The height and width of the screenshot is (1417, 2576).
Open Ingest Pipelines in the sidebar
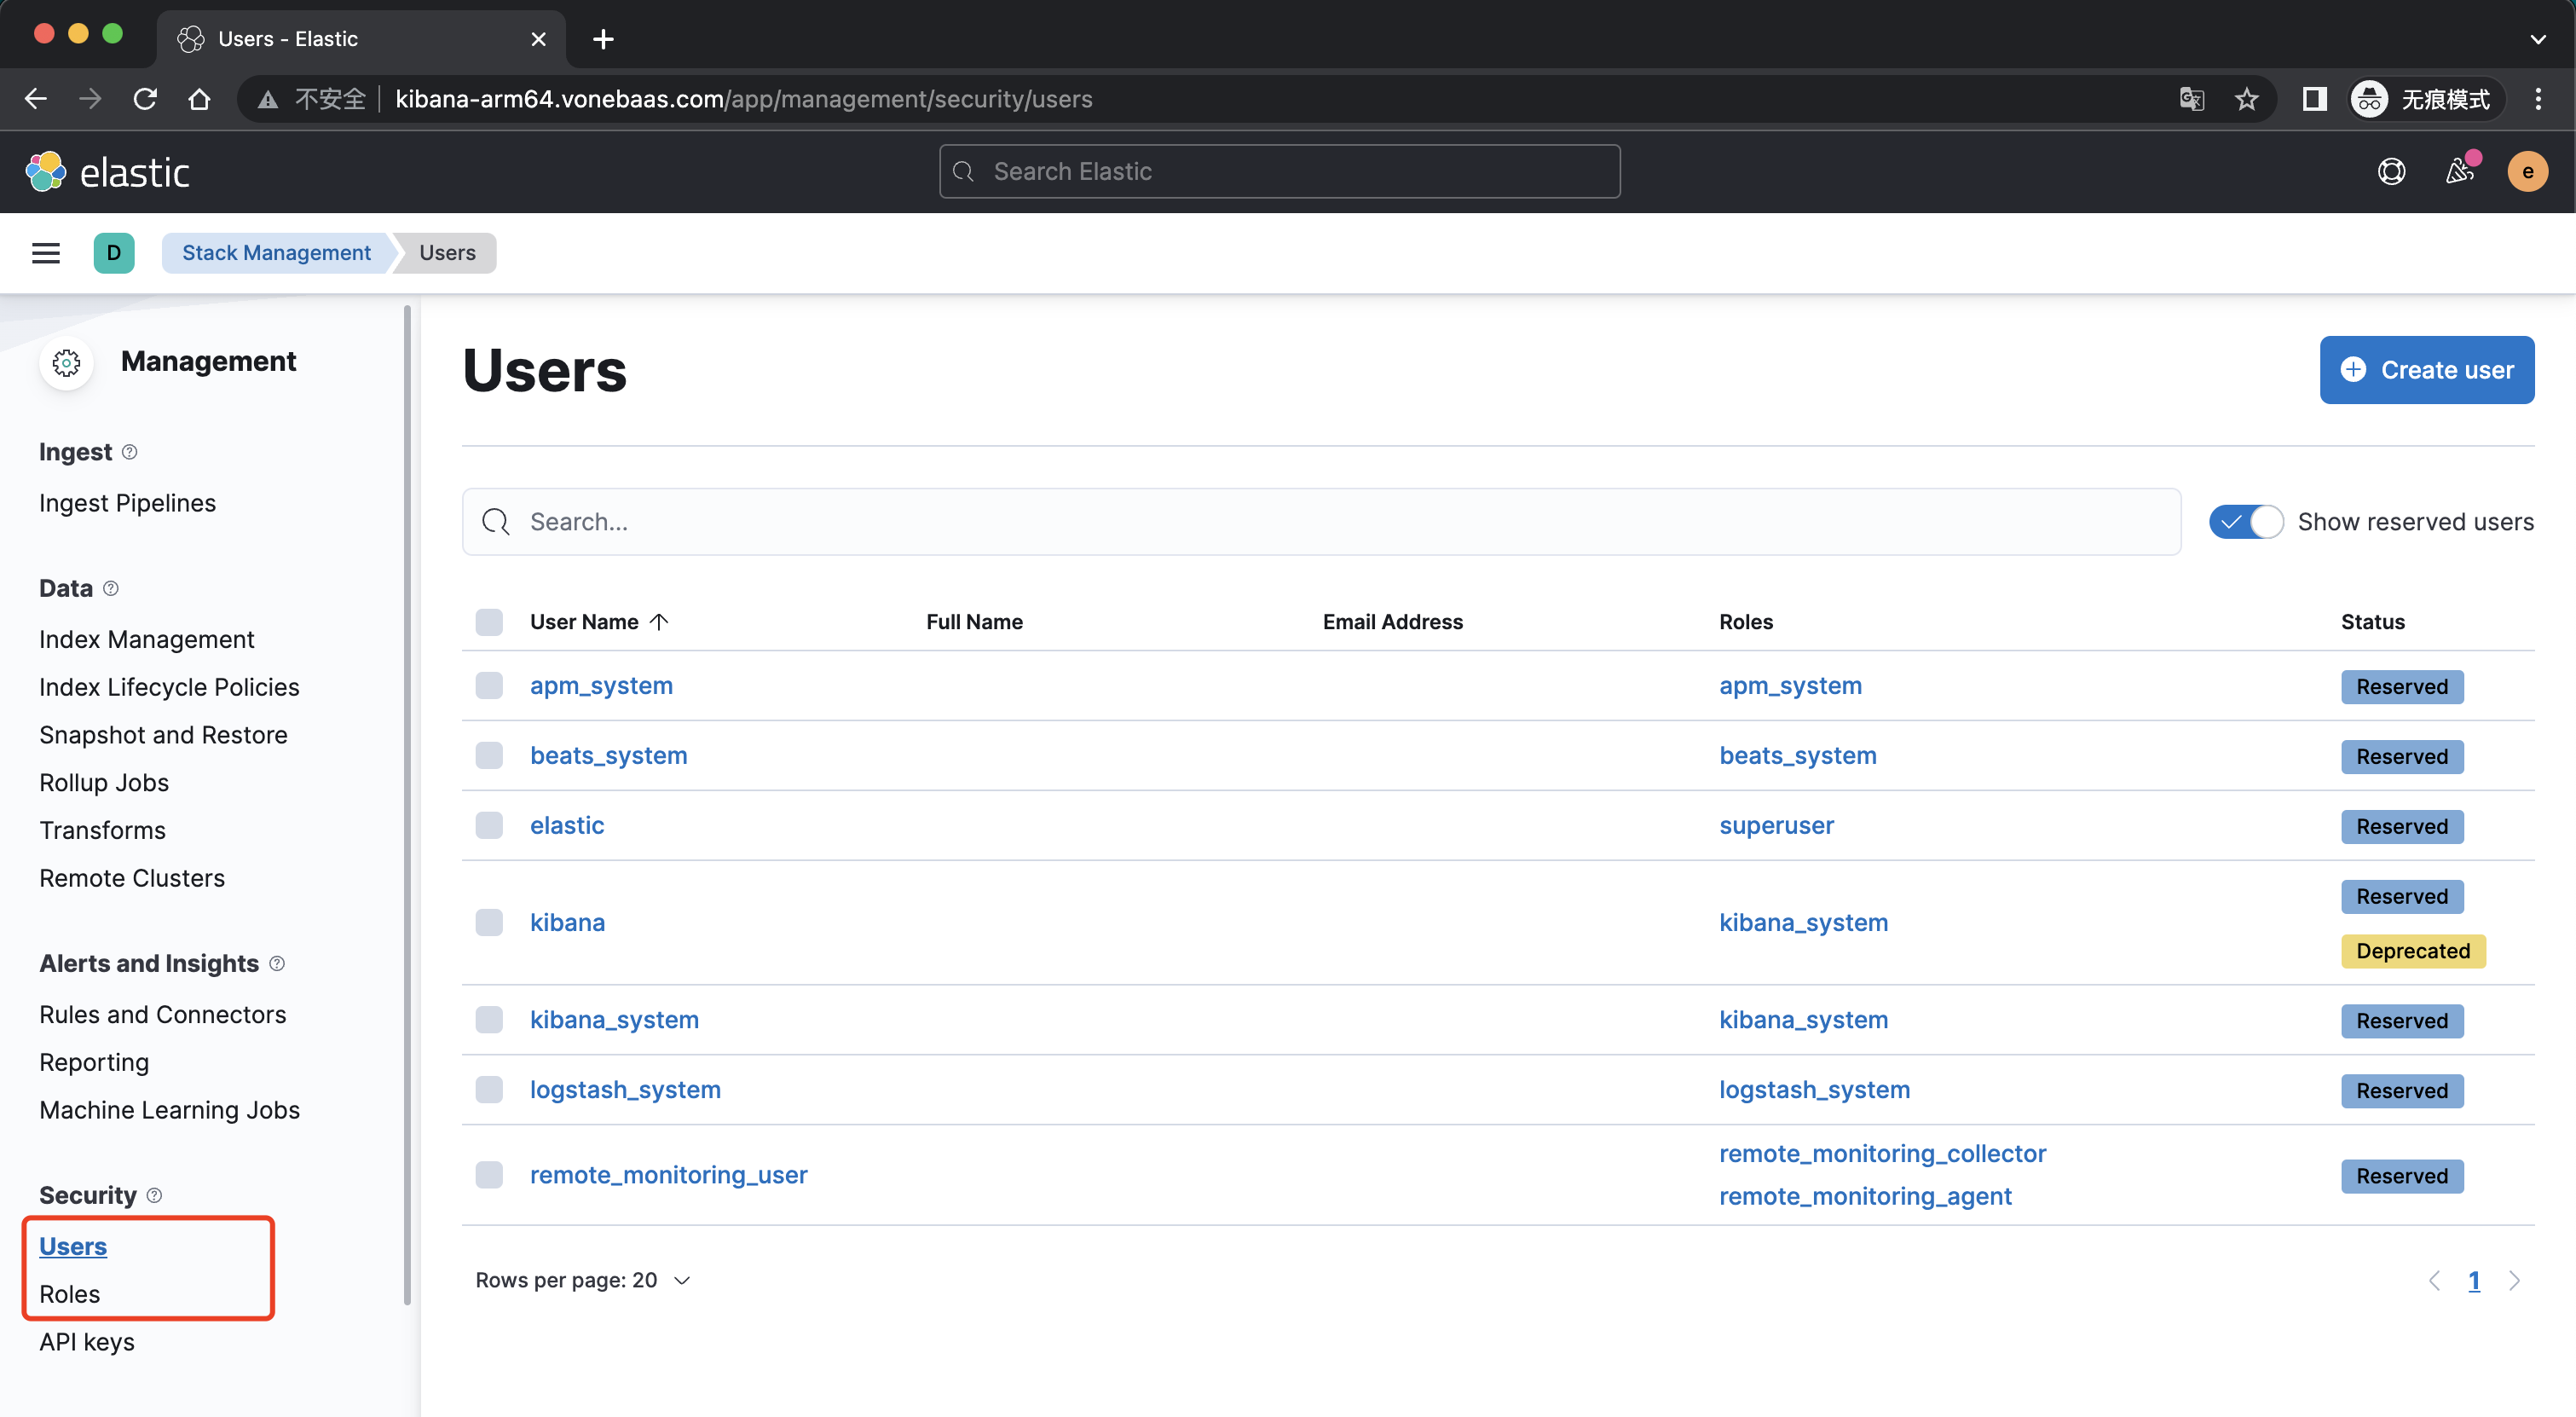127,503
